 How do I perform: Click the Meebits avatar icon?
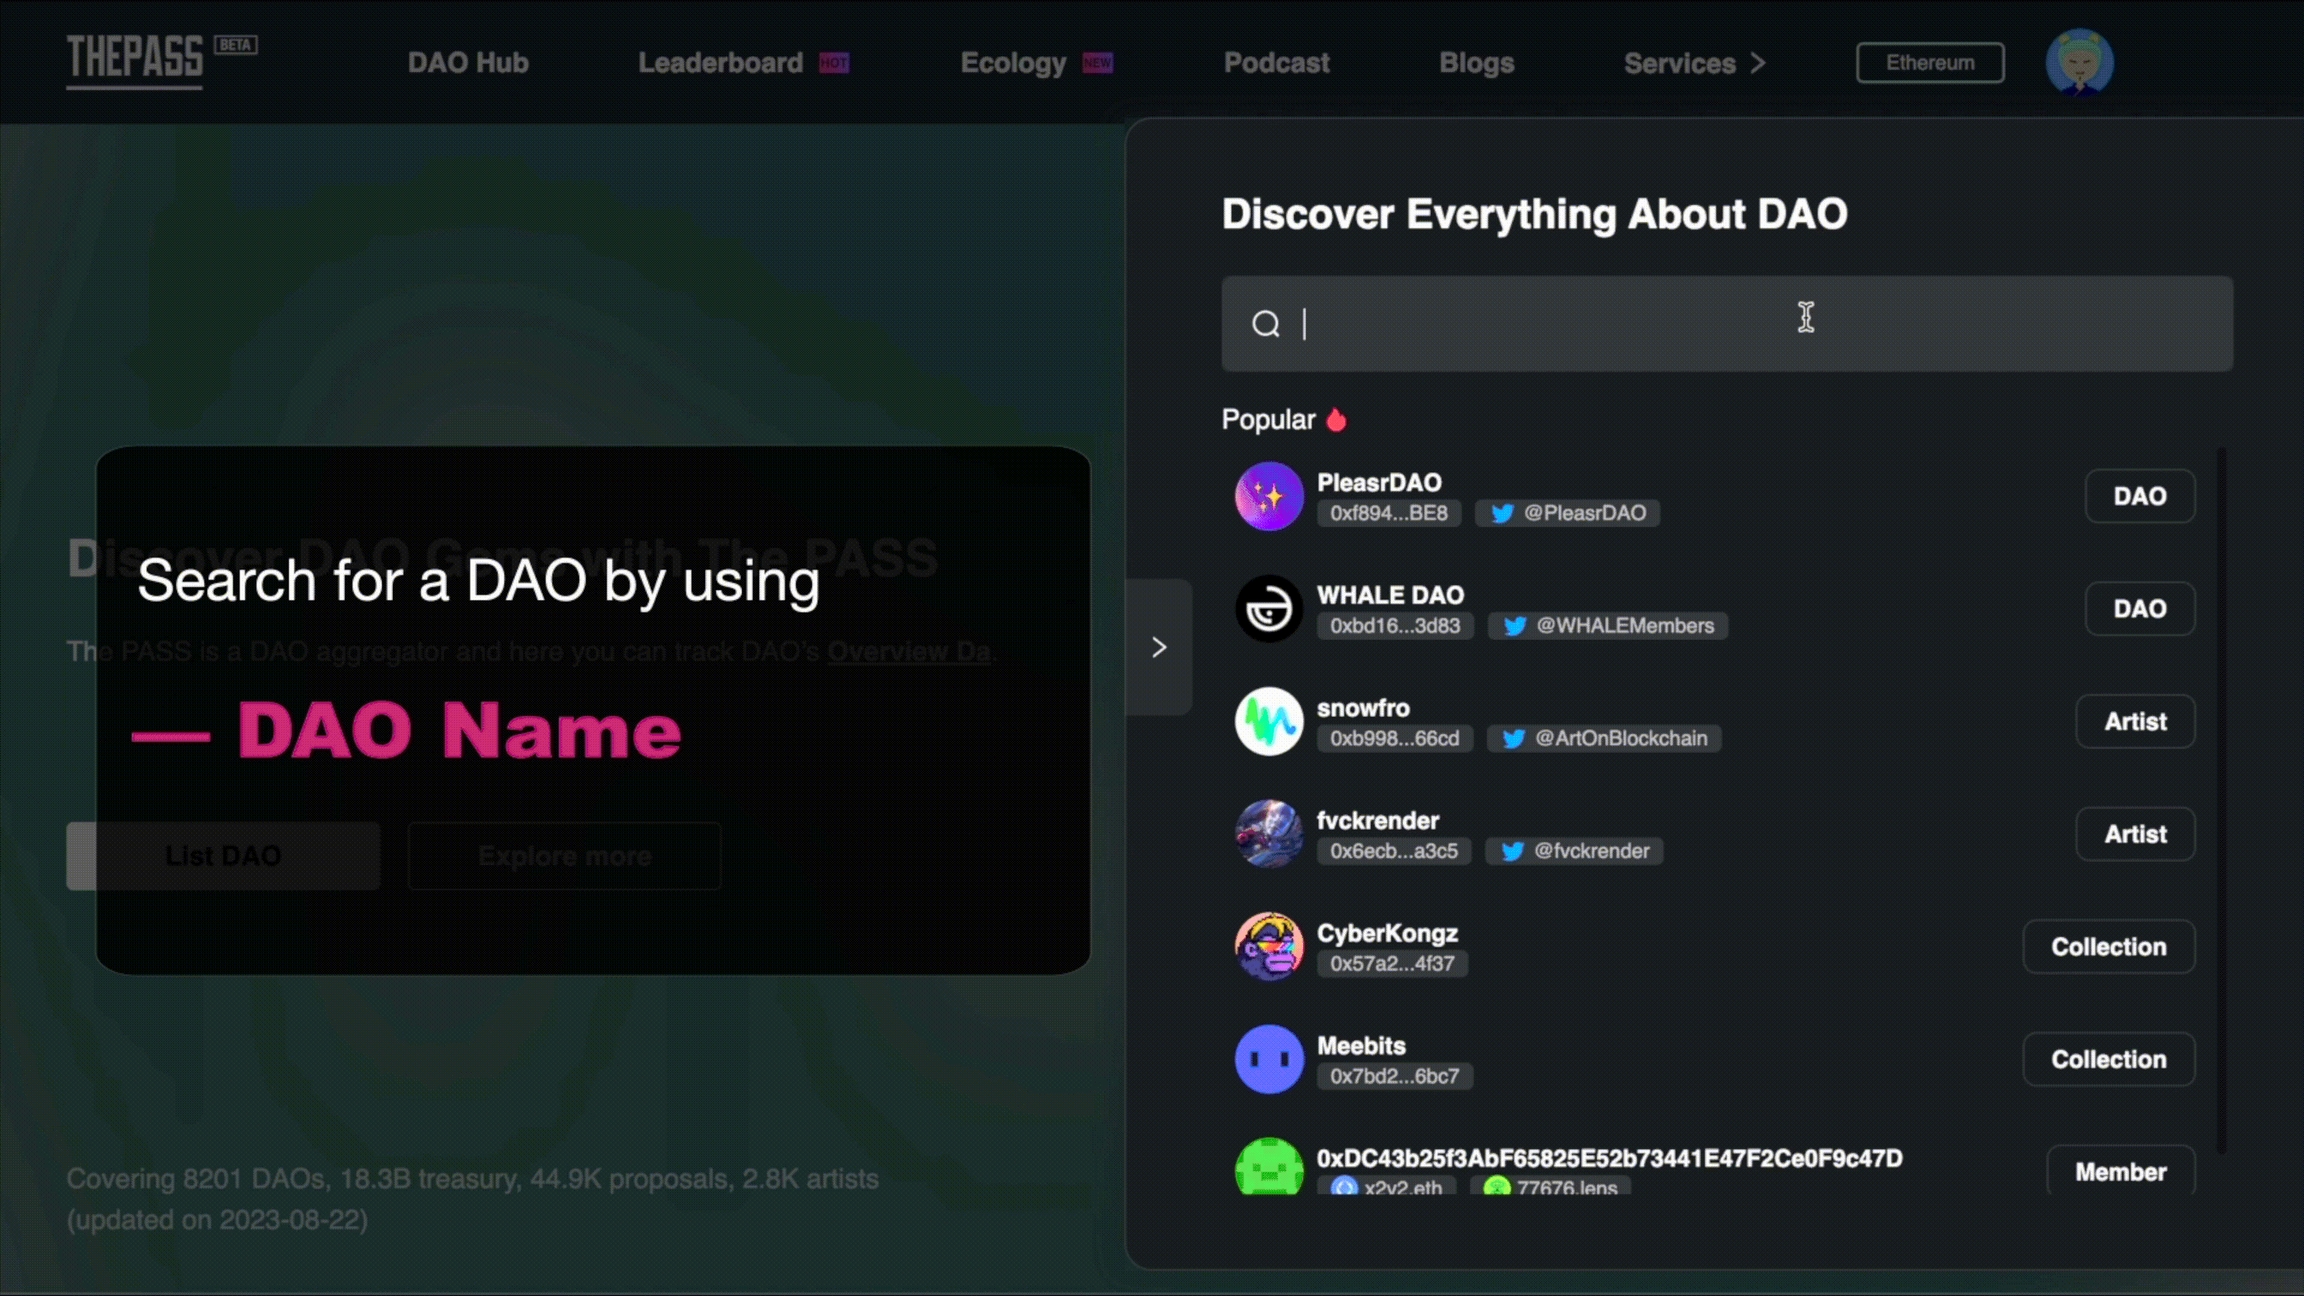(1268, 1059)
